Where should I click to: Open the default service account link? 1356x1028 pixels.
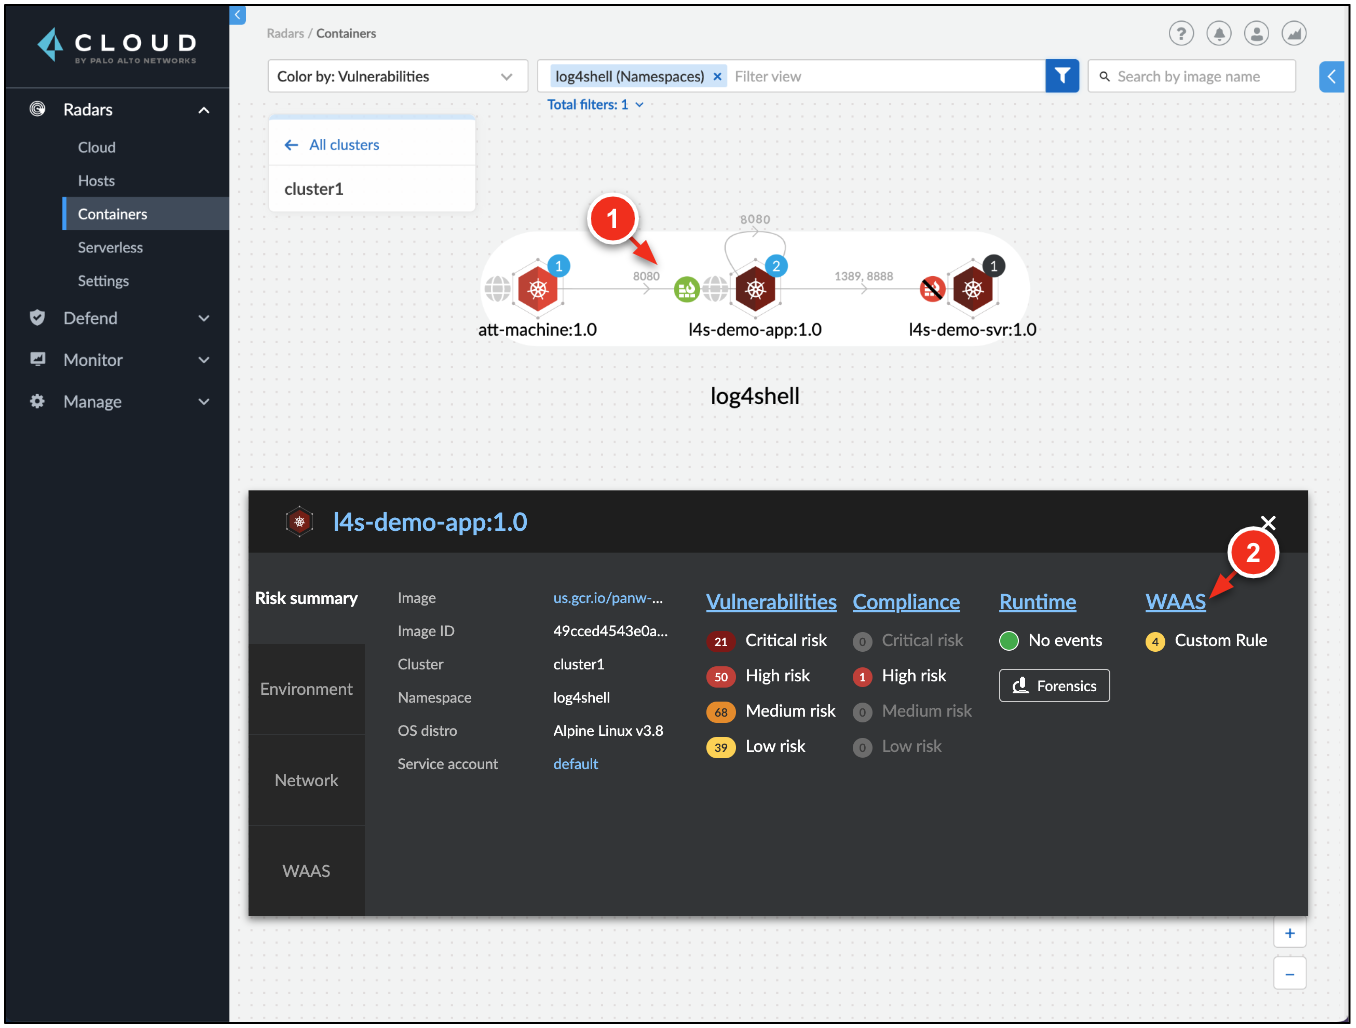pos(576,764)
